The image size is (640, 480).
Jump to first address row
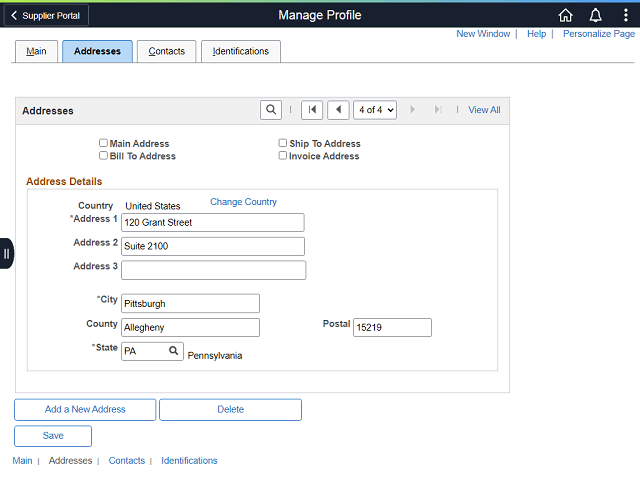coord(312,110)
